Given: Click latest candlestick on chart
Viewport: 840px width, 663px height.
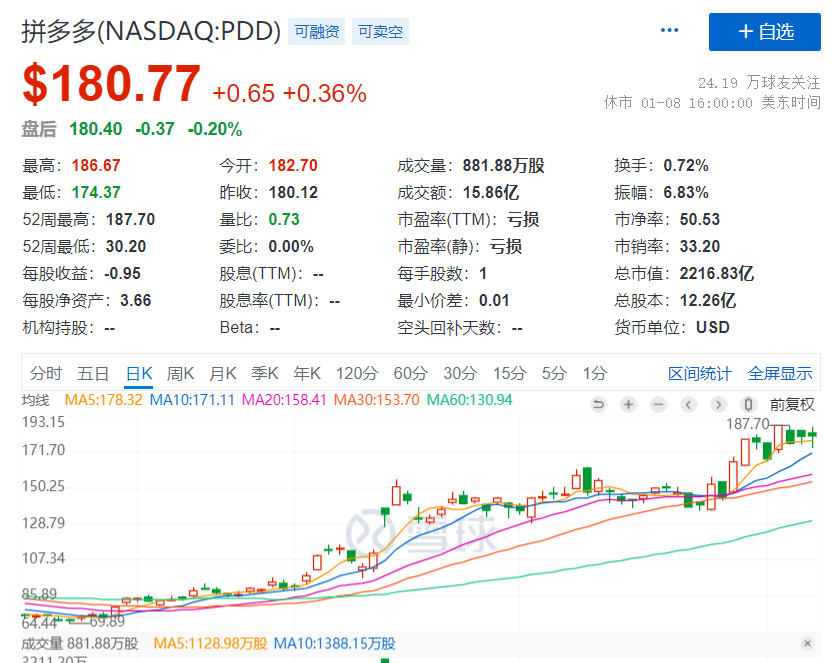Looking at the screenshot, I should 813,436.
